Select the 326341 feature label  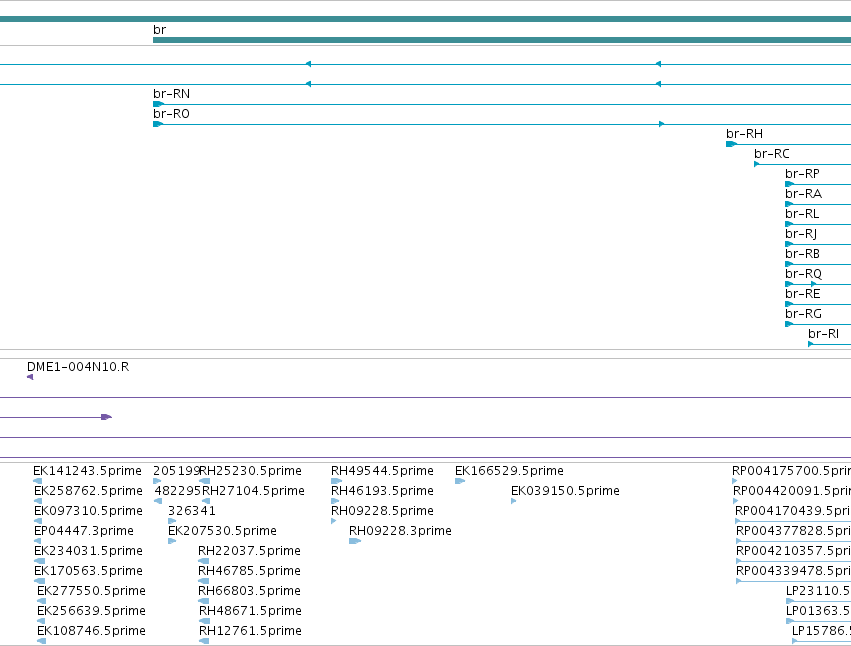192,511
